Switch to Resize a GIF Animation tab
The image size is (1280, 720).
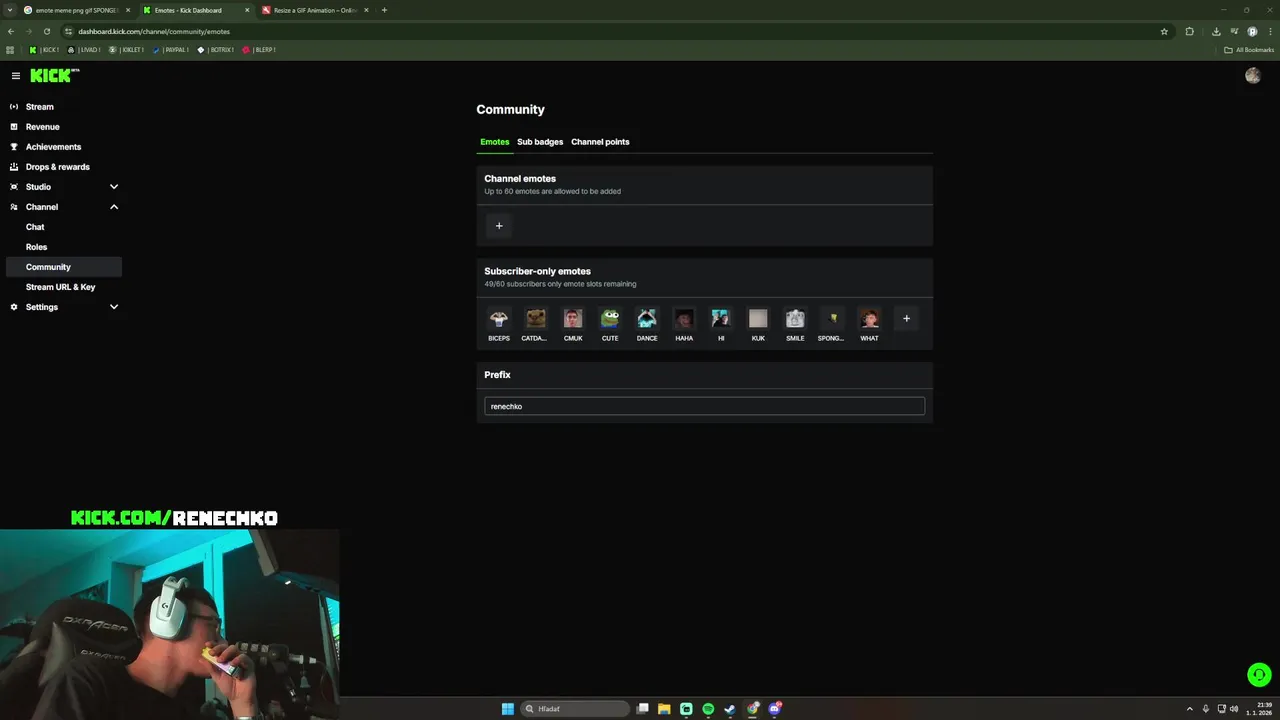point(315,10)
